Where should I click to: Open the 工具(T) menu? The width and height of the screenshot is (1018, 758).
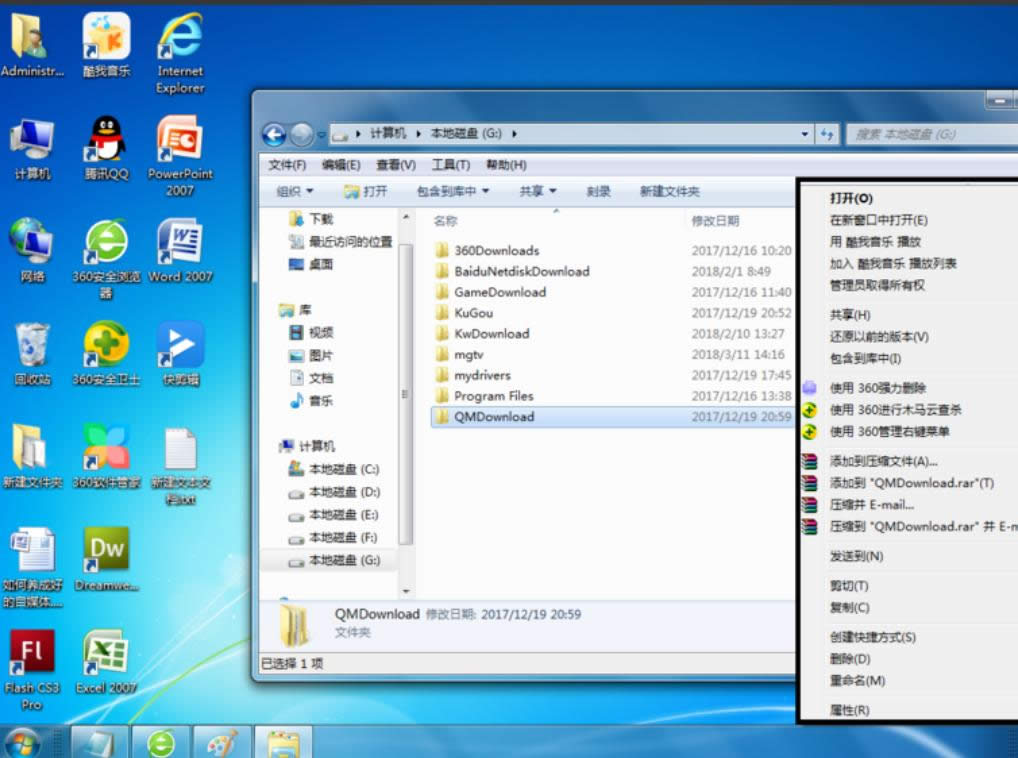[450, 165]
